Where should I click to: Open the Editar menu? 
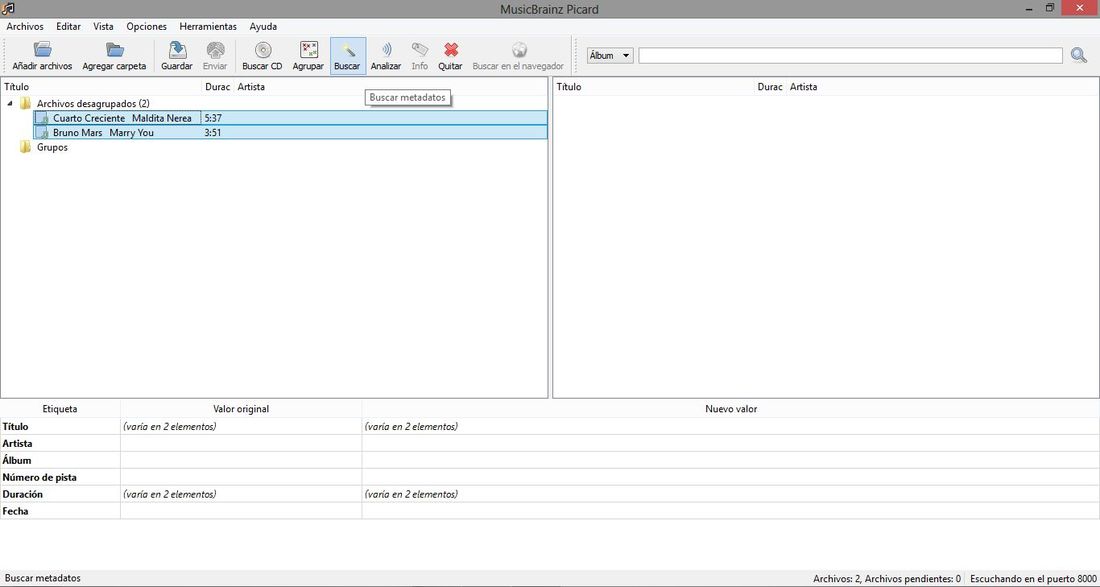68,27
